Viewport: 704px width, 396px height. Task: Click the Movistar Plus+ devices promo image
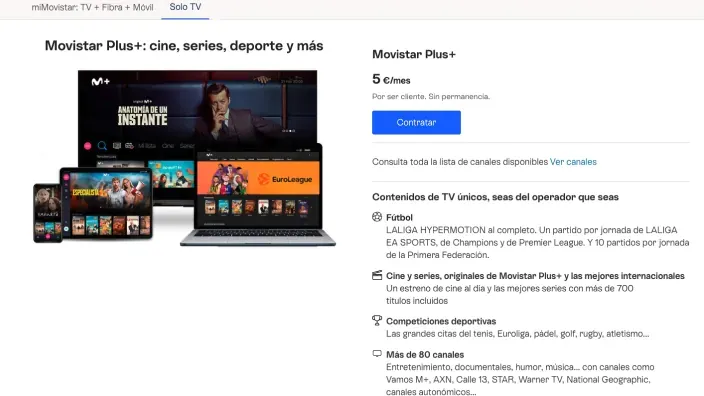[x=185, y=158]
